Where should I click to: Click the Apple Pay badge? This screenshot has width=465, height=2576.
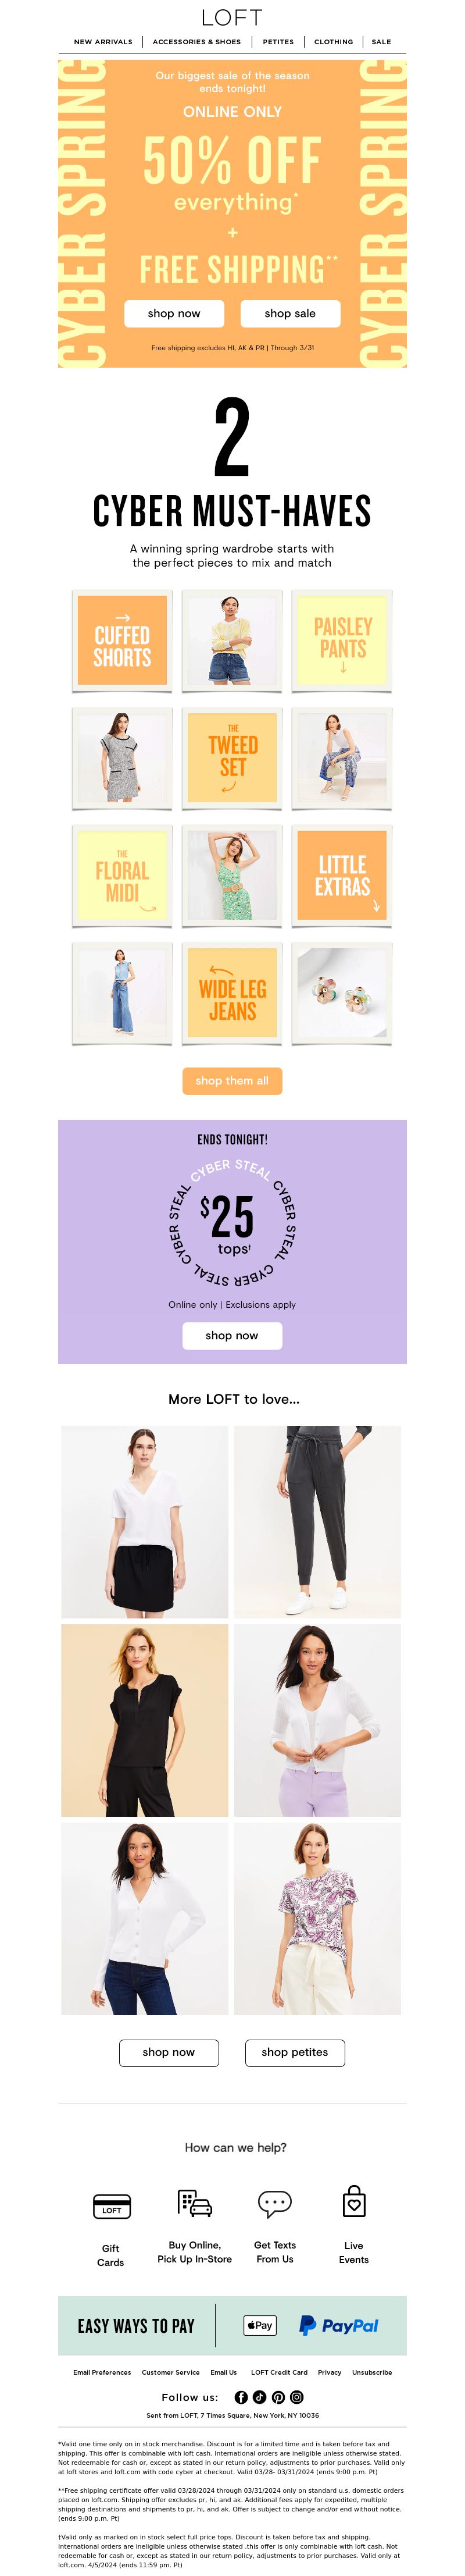259,2325
